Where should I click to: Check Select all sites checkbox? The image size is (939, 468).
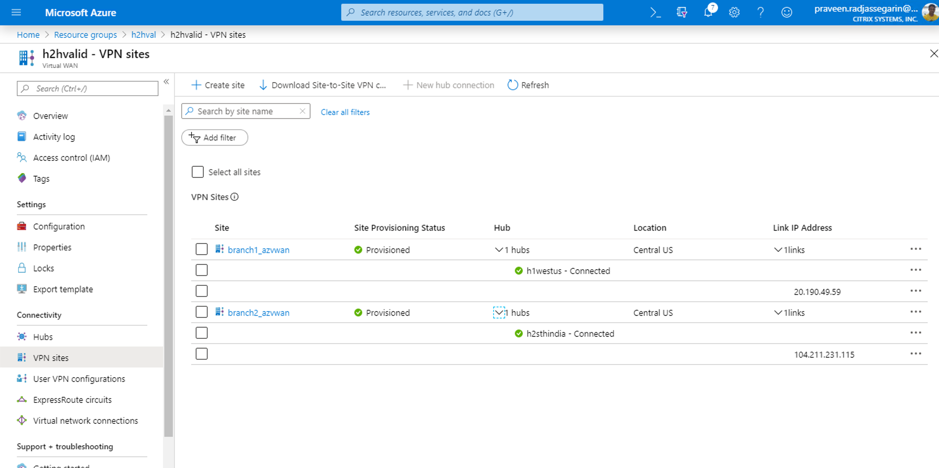[198, 172]
